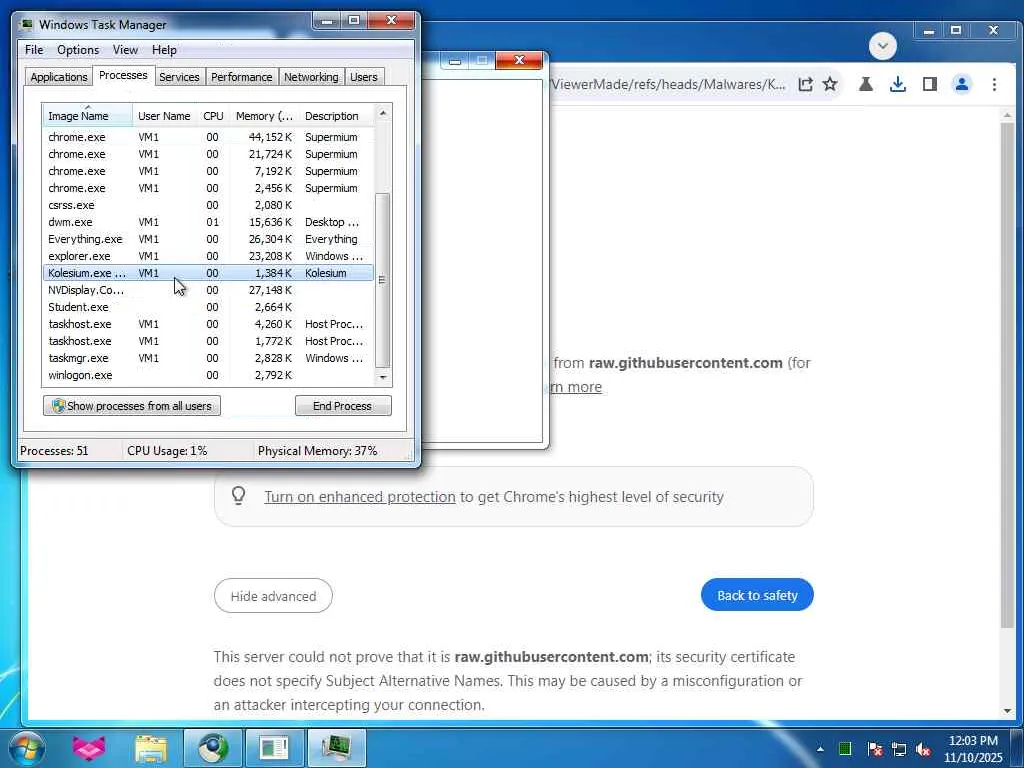
Task: Select the Everything.exe process row
Action: click(208, 239)
